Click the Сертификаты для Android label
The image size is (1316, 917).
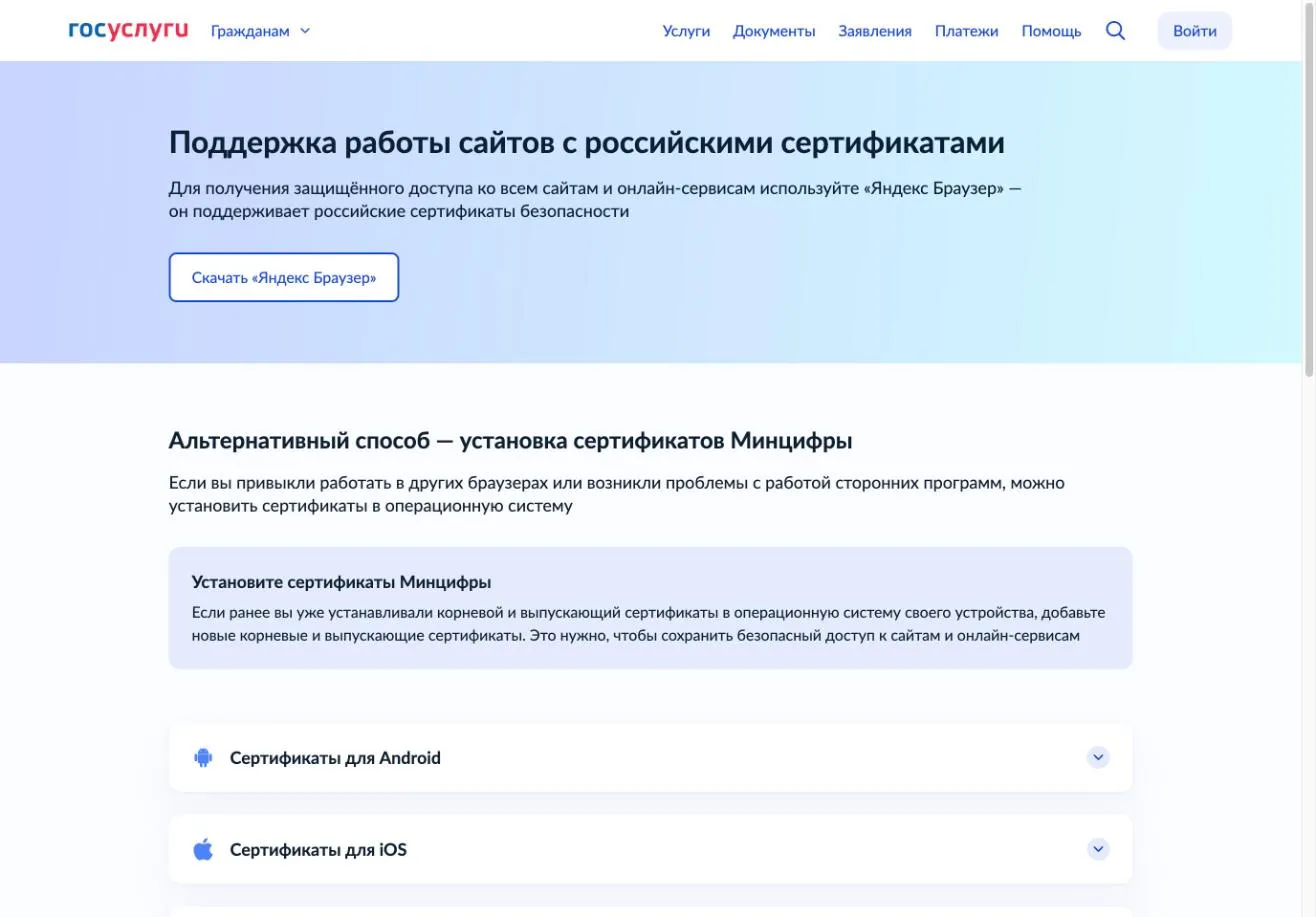click(x=335, y=758)
